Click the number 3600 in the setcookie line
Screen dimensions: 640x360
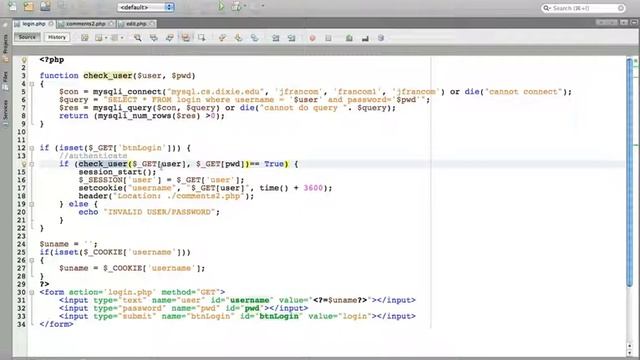click(313, 188)
